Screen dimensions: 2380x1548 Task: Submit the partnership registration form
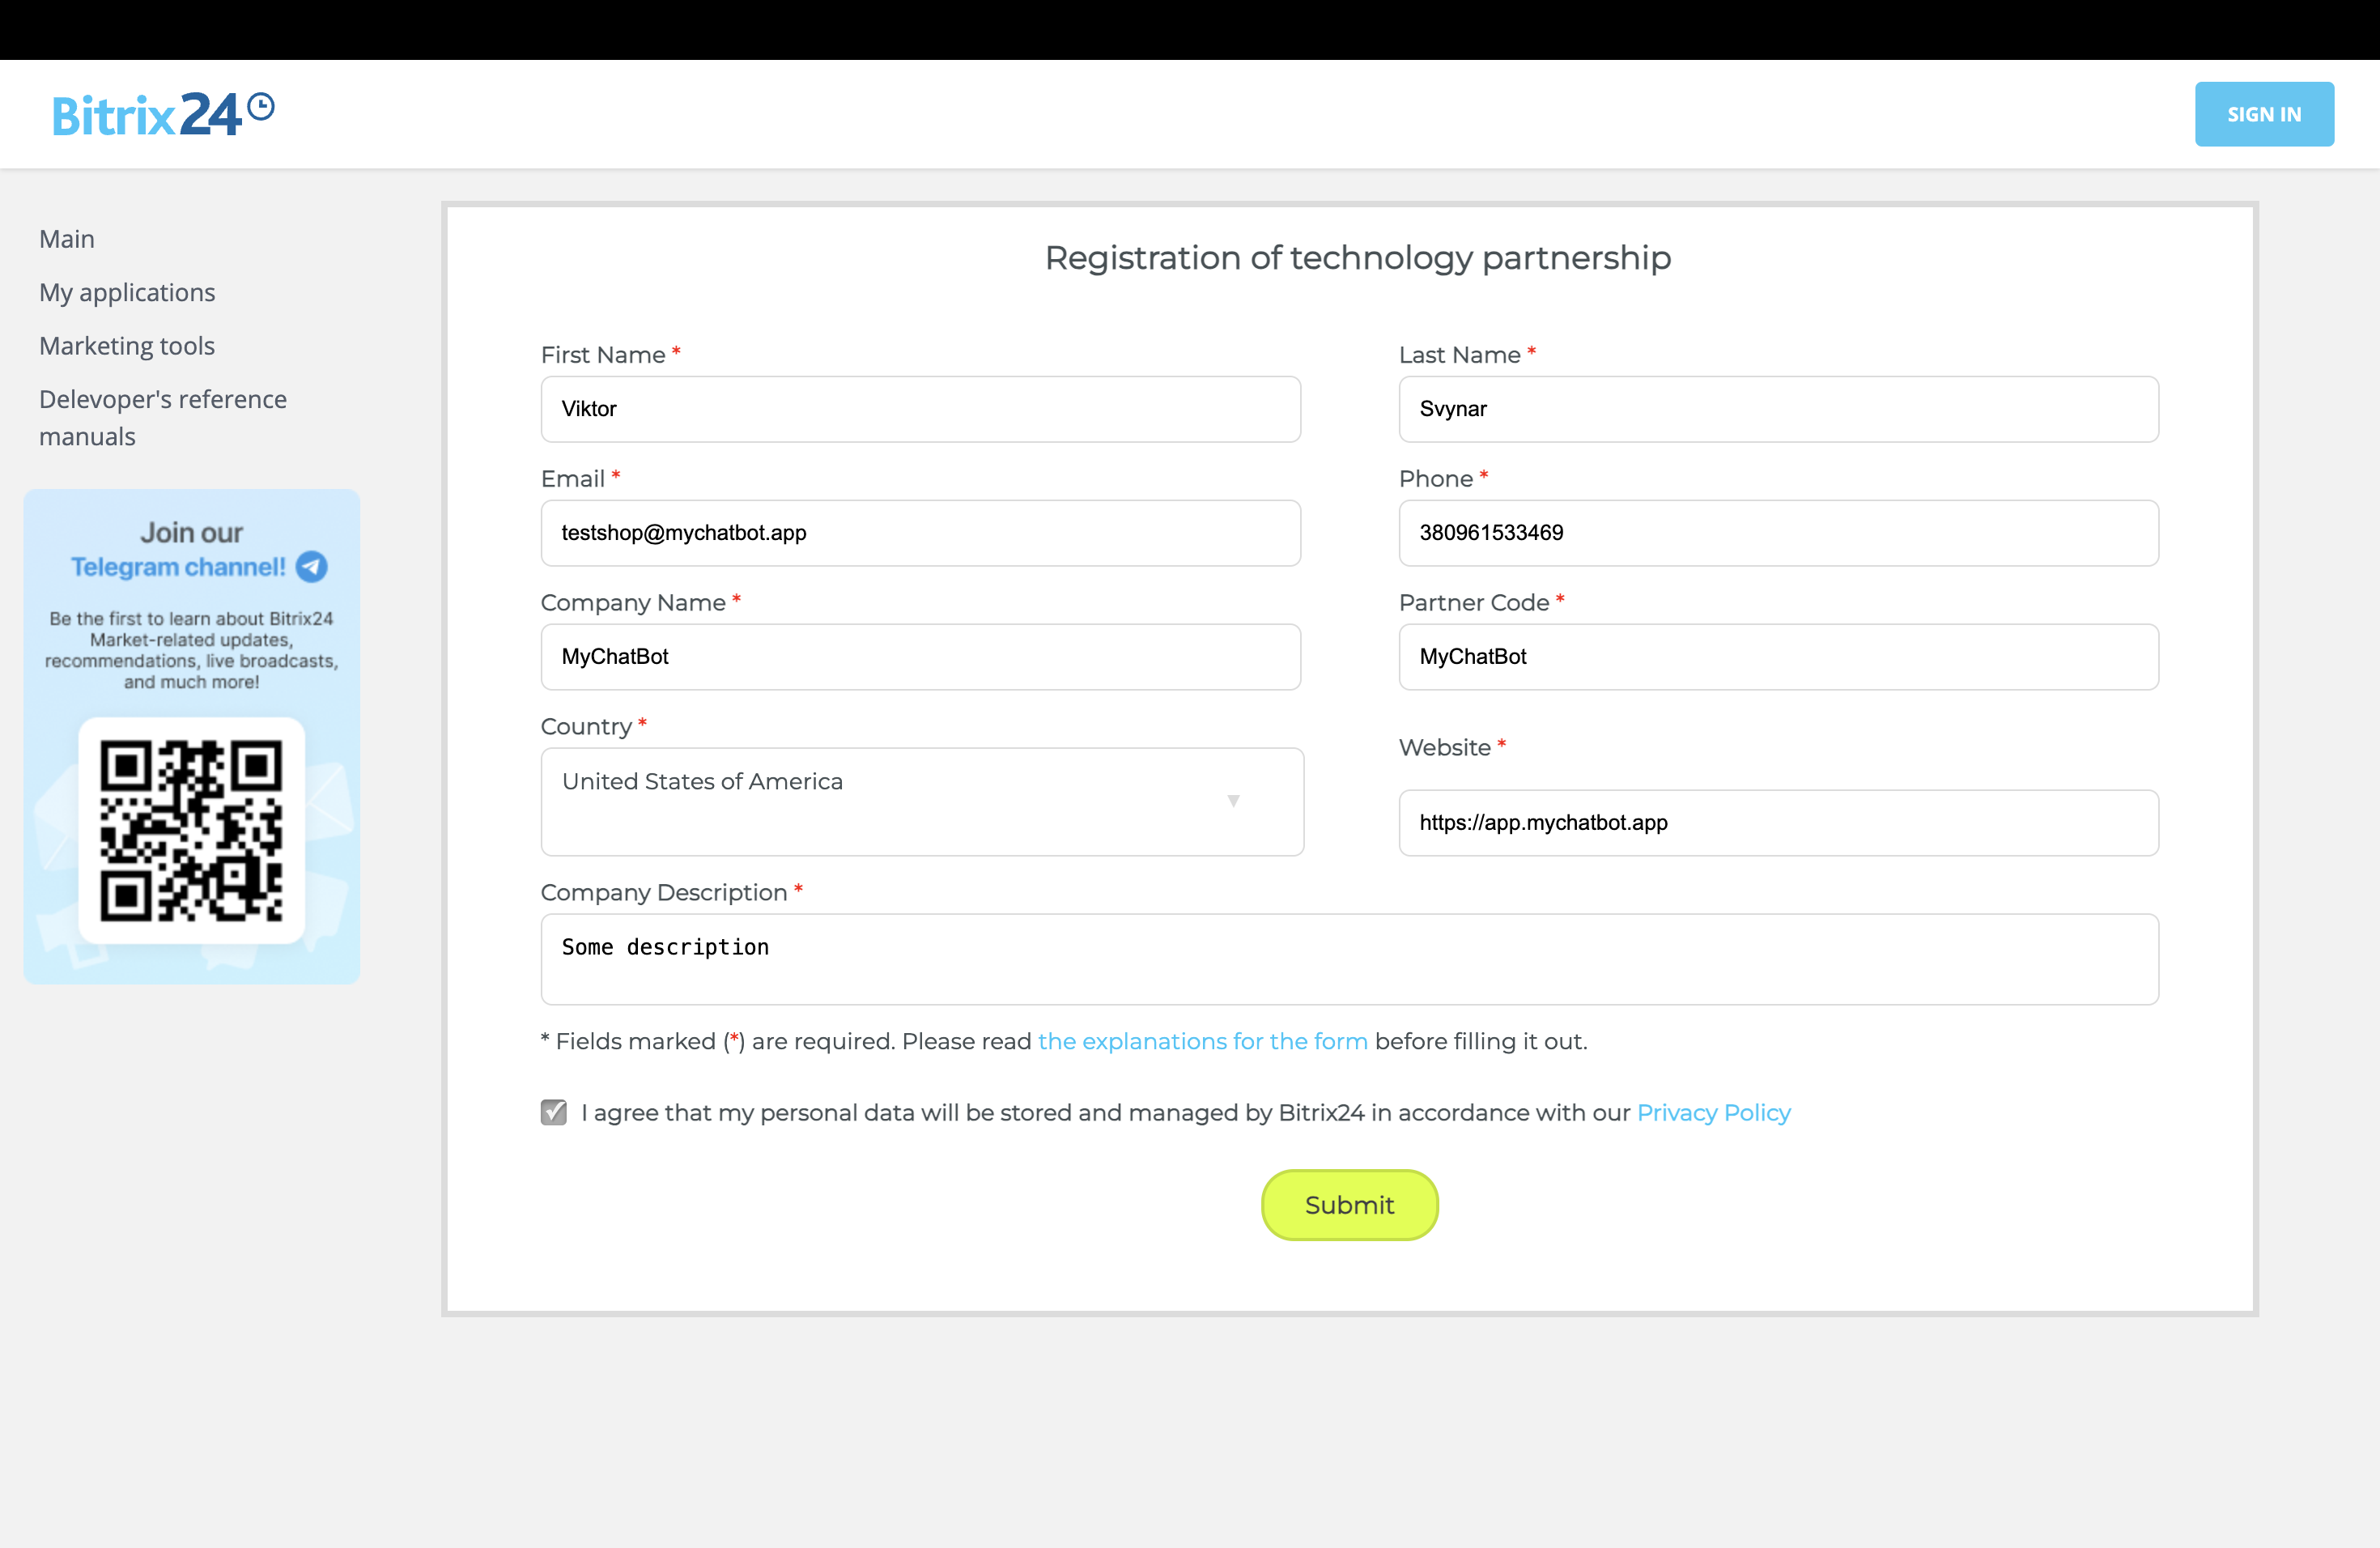coord(1349,1205)
